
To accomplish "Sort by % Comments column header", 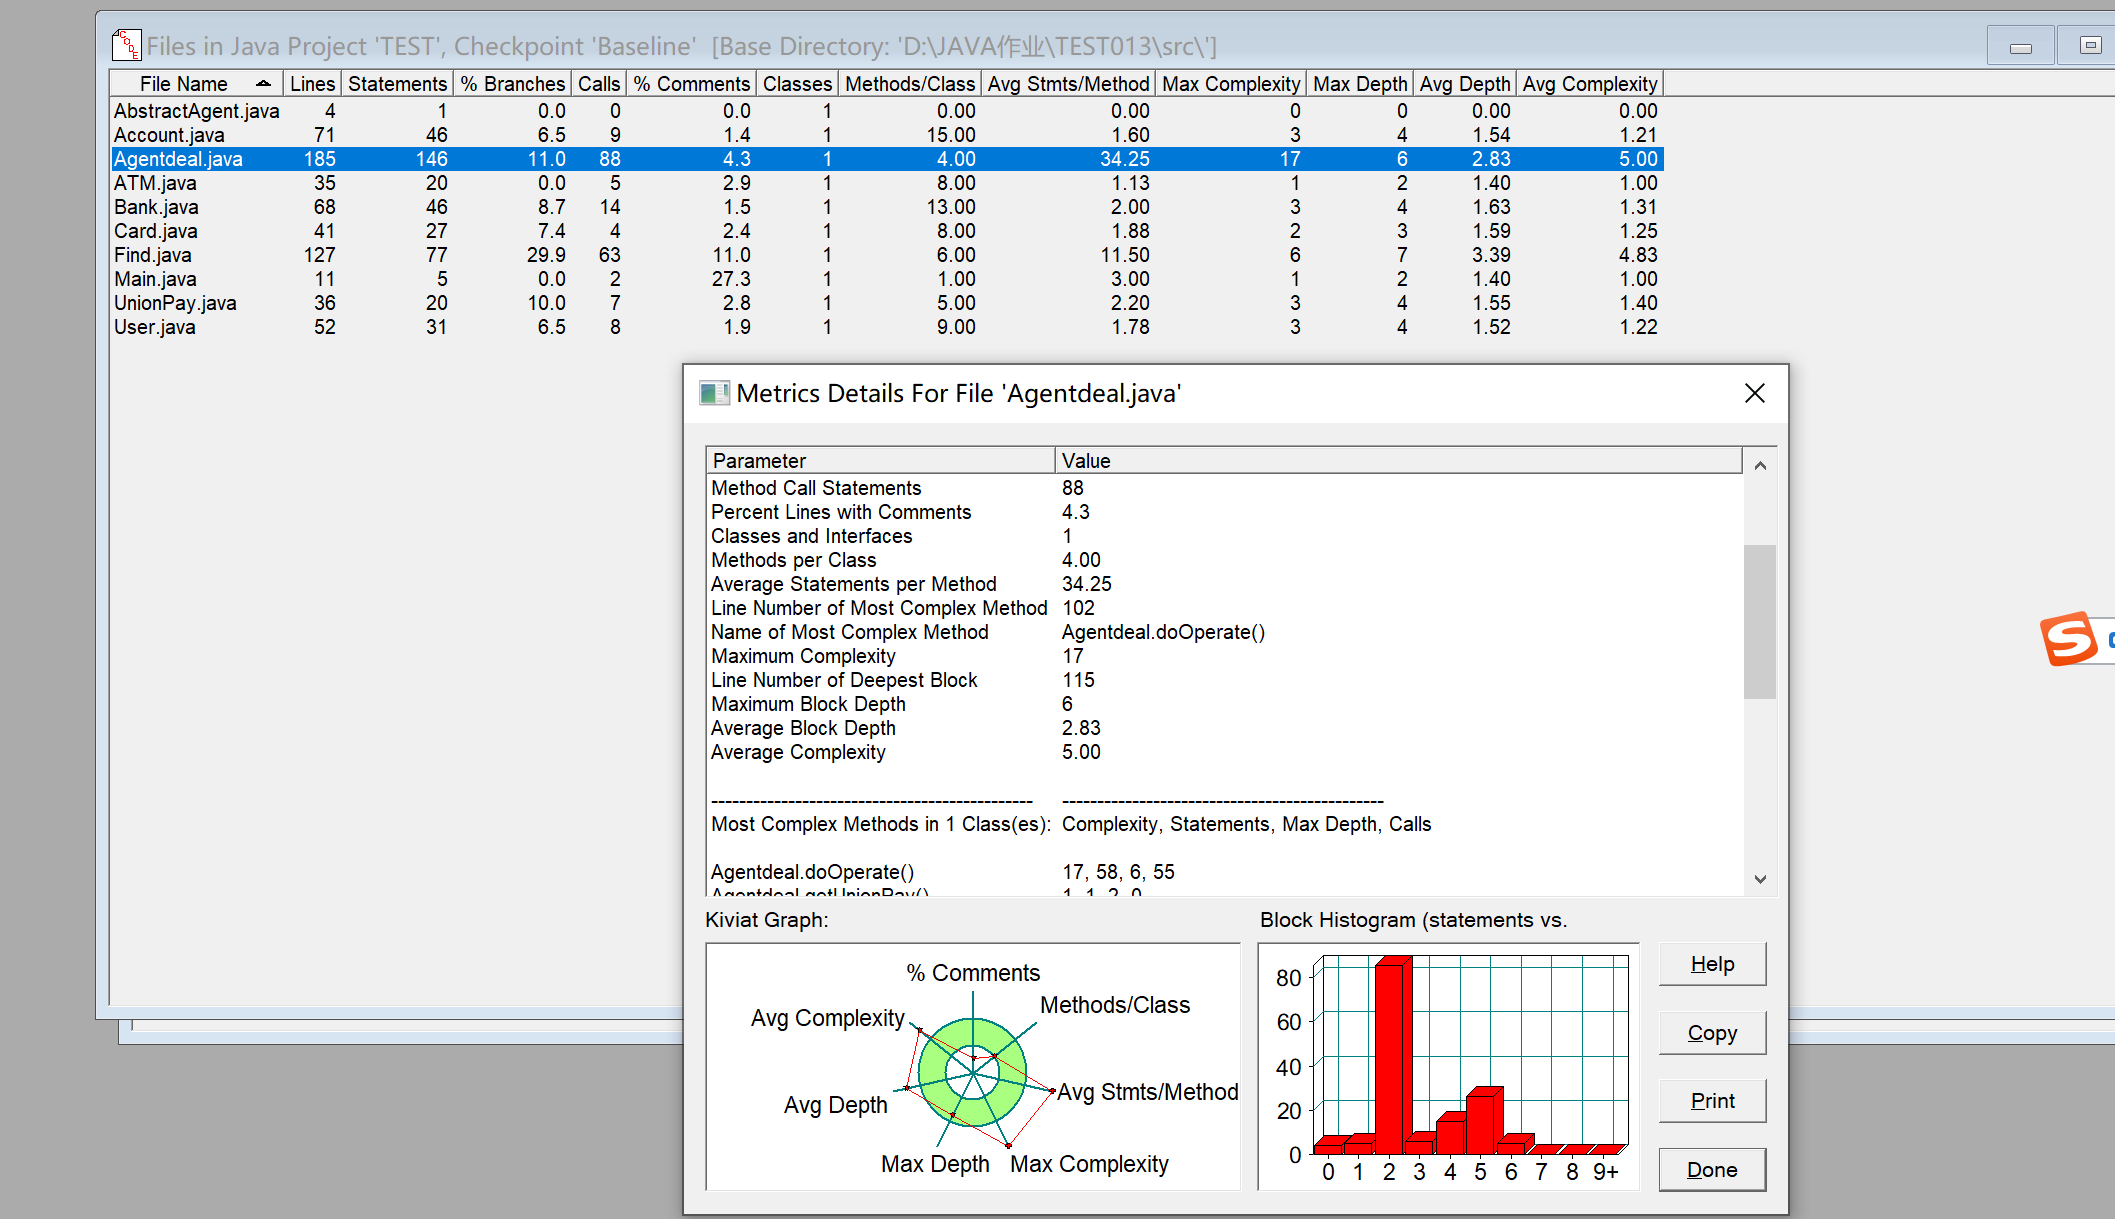I will 691,84.
